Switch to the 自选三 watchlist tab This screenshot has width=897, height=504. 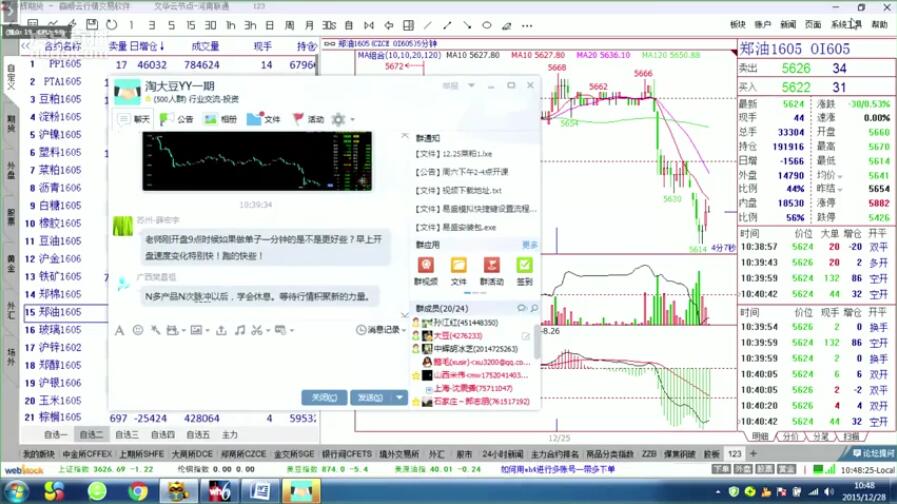tap(127, 435)
